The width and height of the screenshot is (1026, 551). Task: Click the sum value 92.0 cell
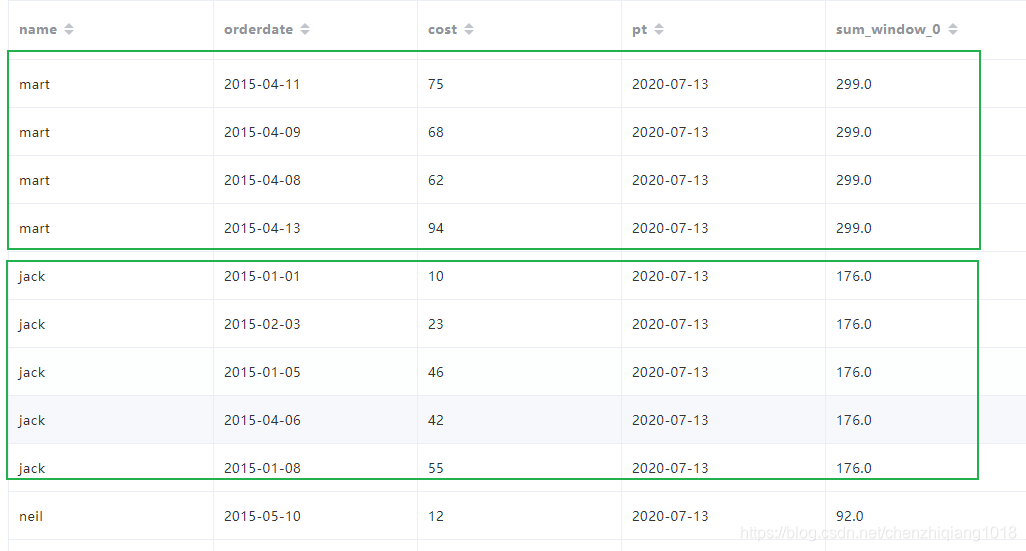coord(850,517)
